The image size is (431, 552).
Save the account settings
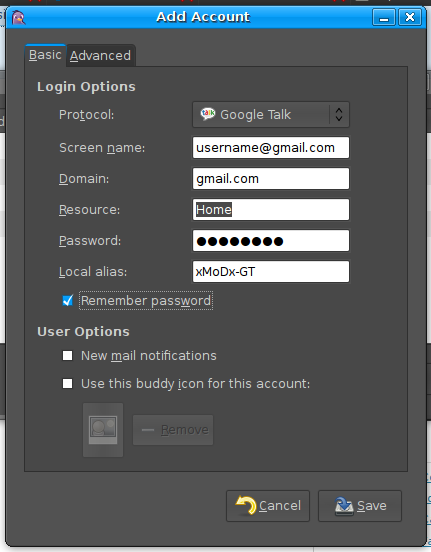[360, 506]
